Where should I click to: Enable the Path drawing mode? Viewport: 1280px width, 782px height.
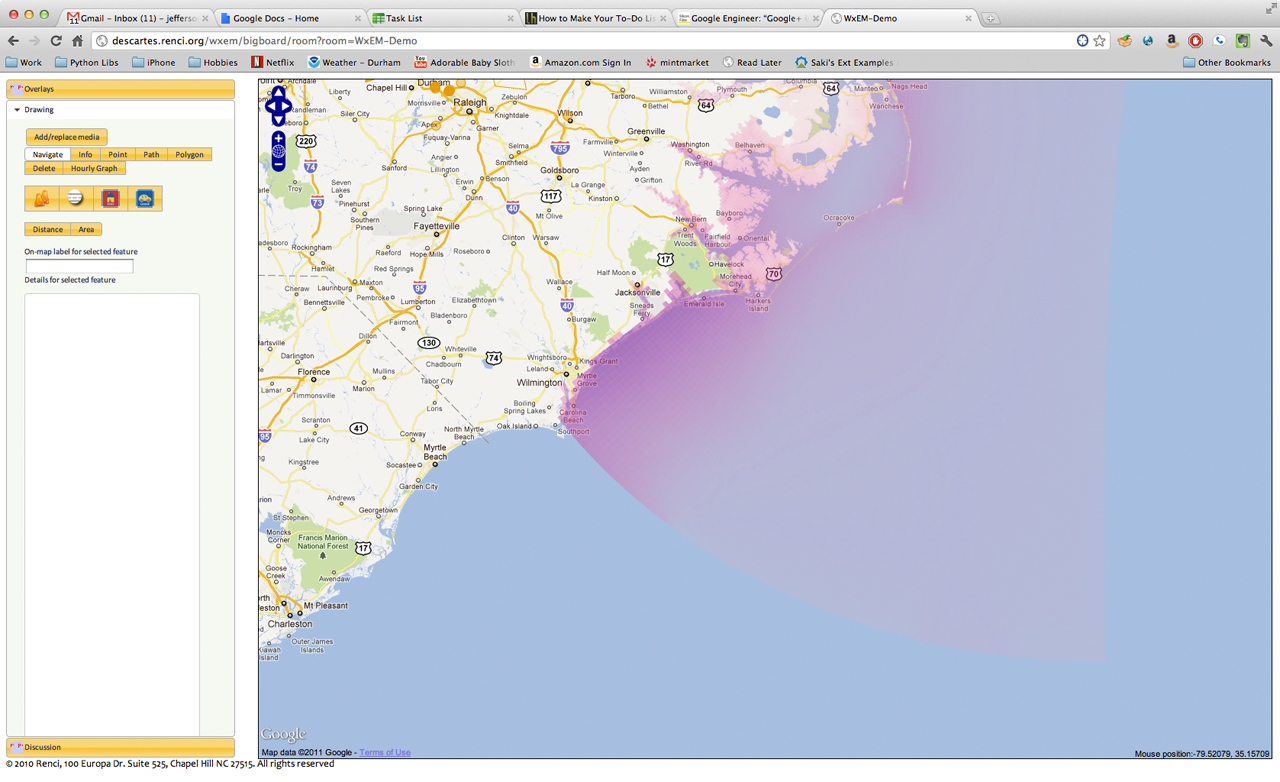(x=151, y=155)
